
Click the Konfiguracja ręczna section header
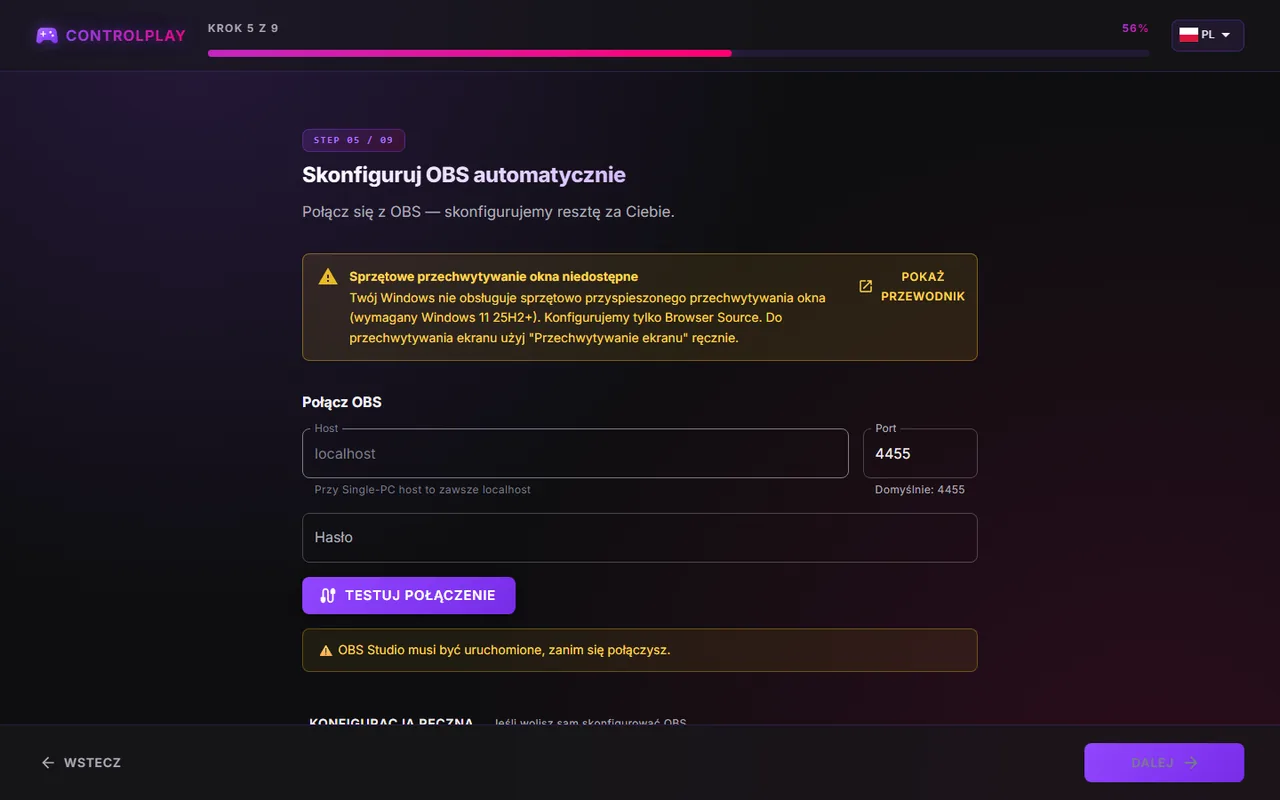click(391, 721)
